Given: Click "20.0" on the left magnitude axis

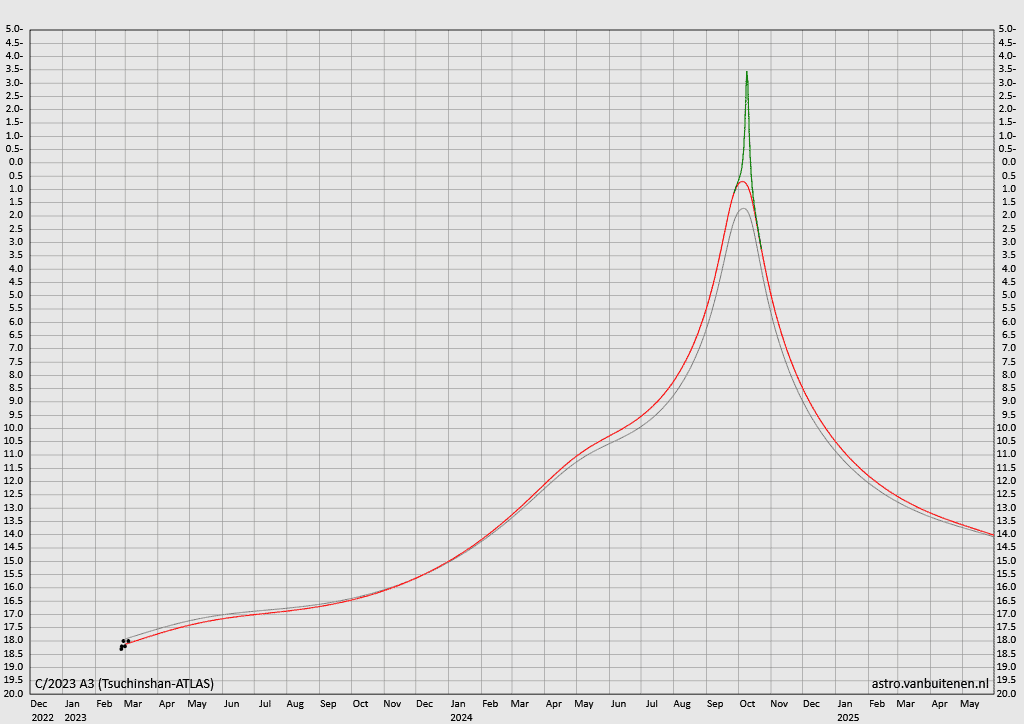Looking at the screenshot, I should click(13, 693).
